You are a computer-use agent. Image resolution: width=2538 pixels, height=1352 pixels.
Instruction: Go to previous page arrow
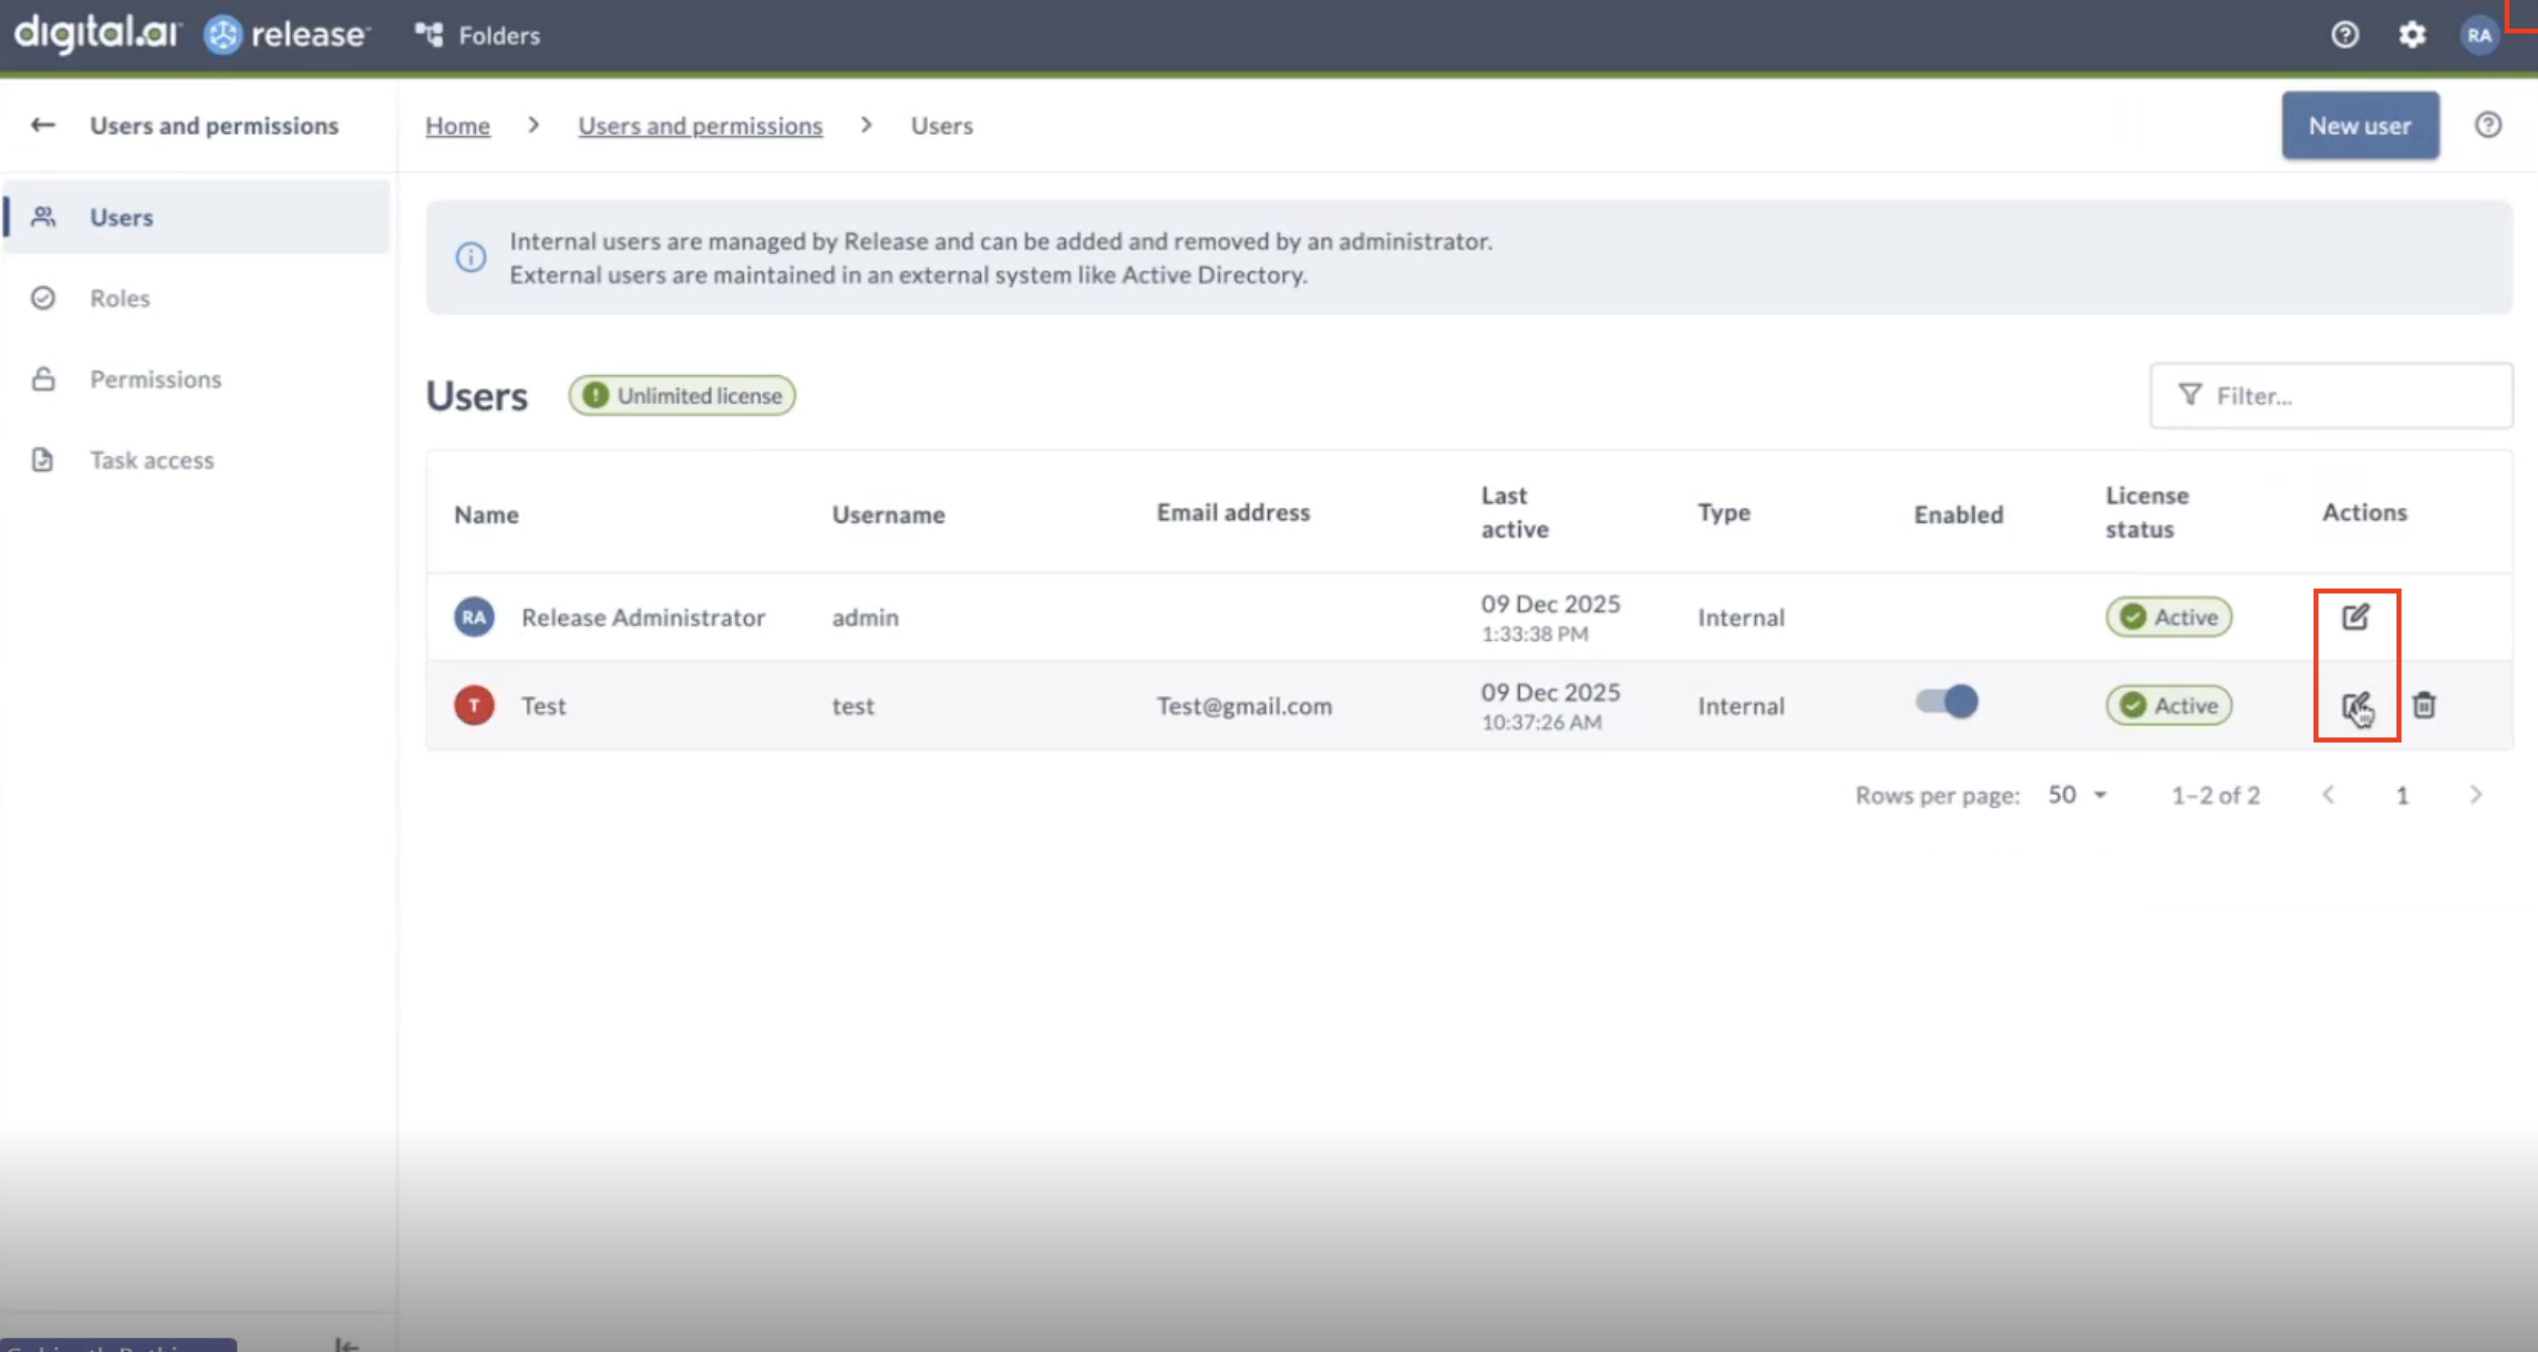coord(2328,795)
